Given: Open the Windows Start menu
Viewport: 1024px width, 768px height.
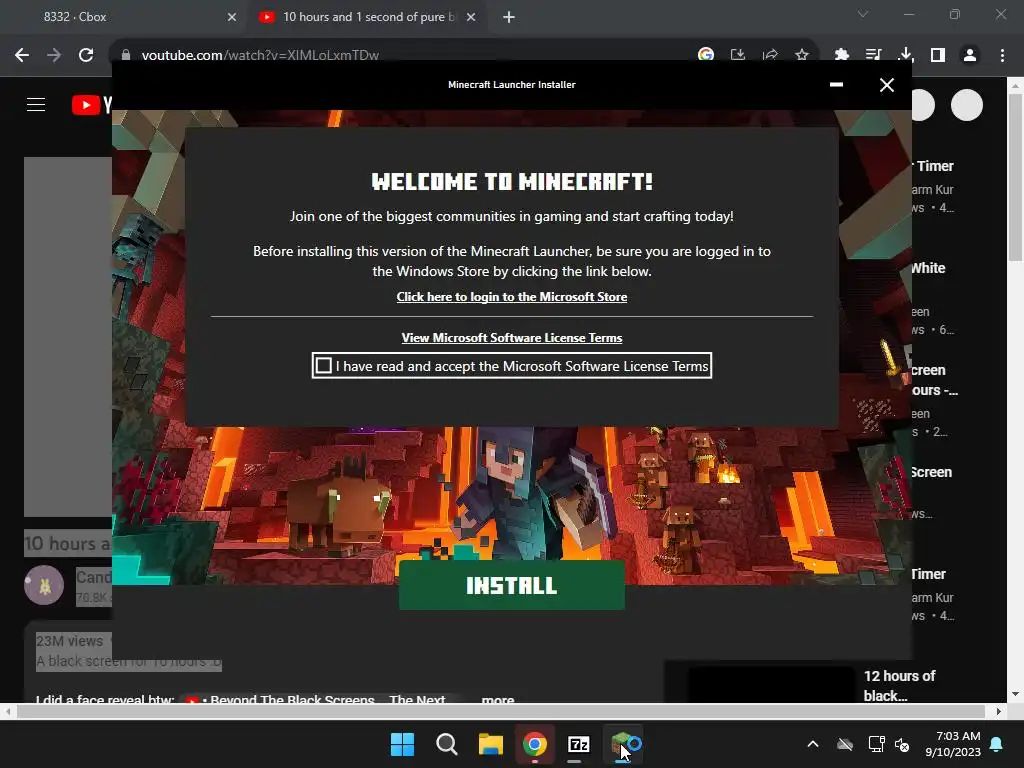Looking at the screenshot, I should (402, 744).
